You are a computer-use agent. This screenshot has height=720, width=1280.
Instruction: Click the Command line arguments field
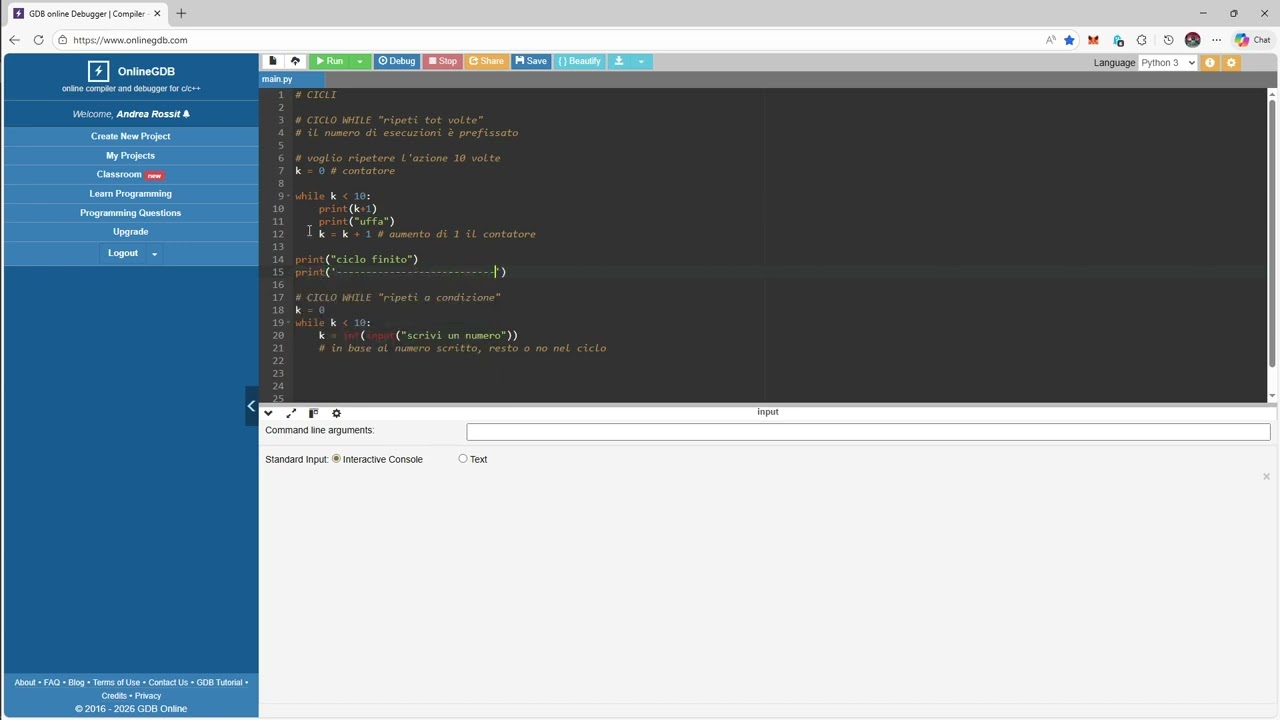[x=868, y=432]
